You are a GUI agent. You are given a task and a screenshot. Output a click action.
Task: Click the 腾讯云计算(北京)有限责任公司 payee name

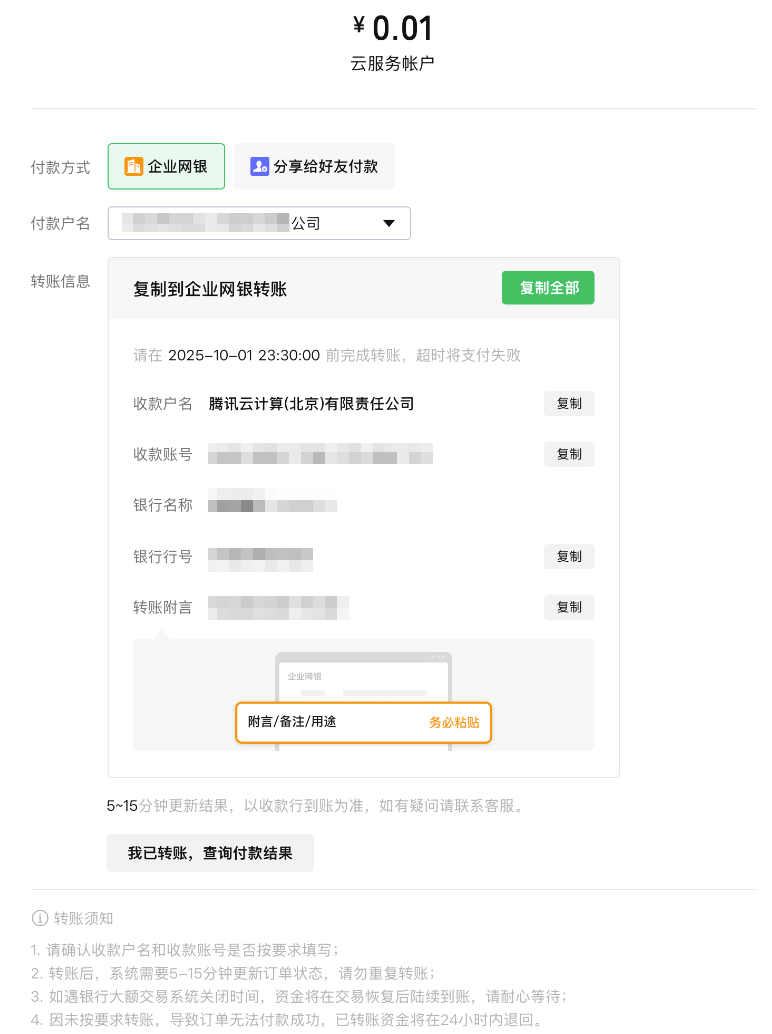(x=311, y=404)
